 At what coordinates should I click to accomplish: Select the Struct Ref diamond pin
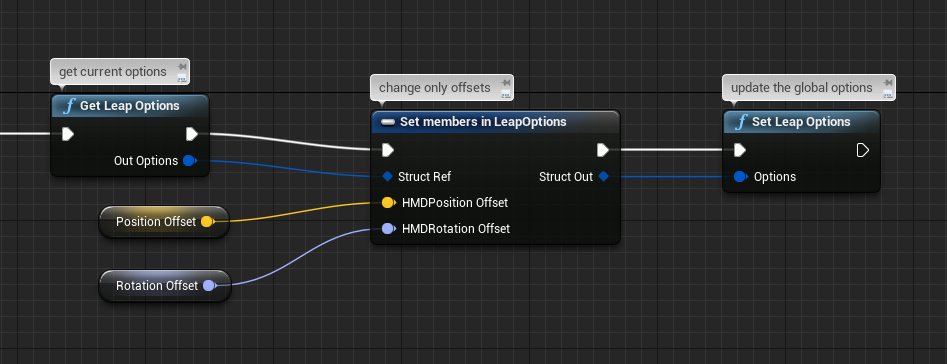point(388,177)
